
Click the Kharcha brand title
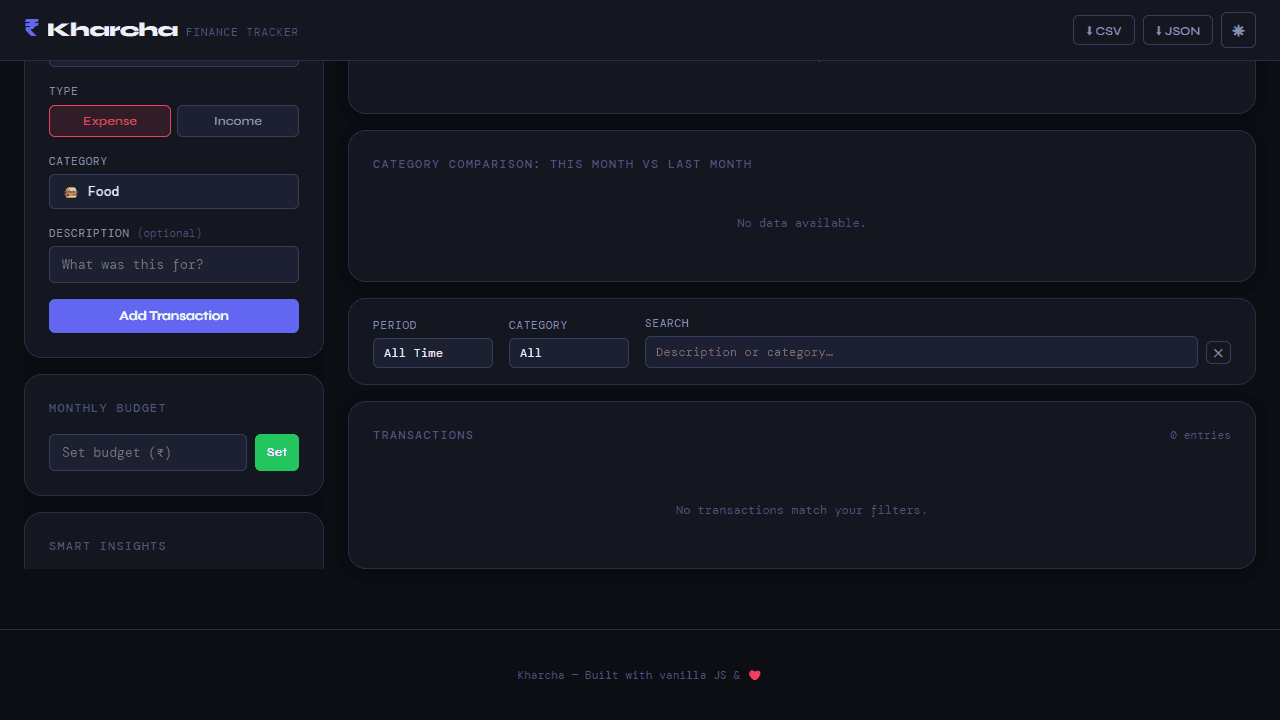coord(112,30)
